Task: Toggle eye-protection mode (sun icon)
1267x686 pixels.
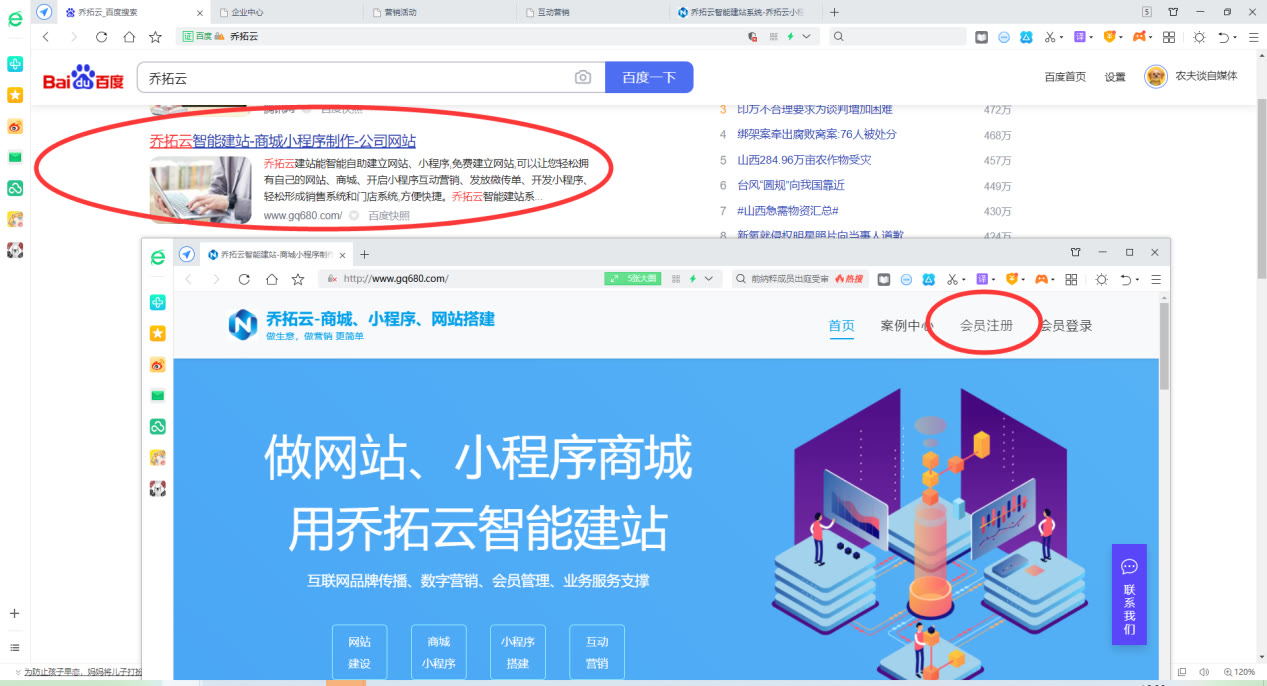Action: click(1198, 35)
